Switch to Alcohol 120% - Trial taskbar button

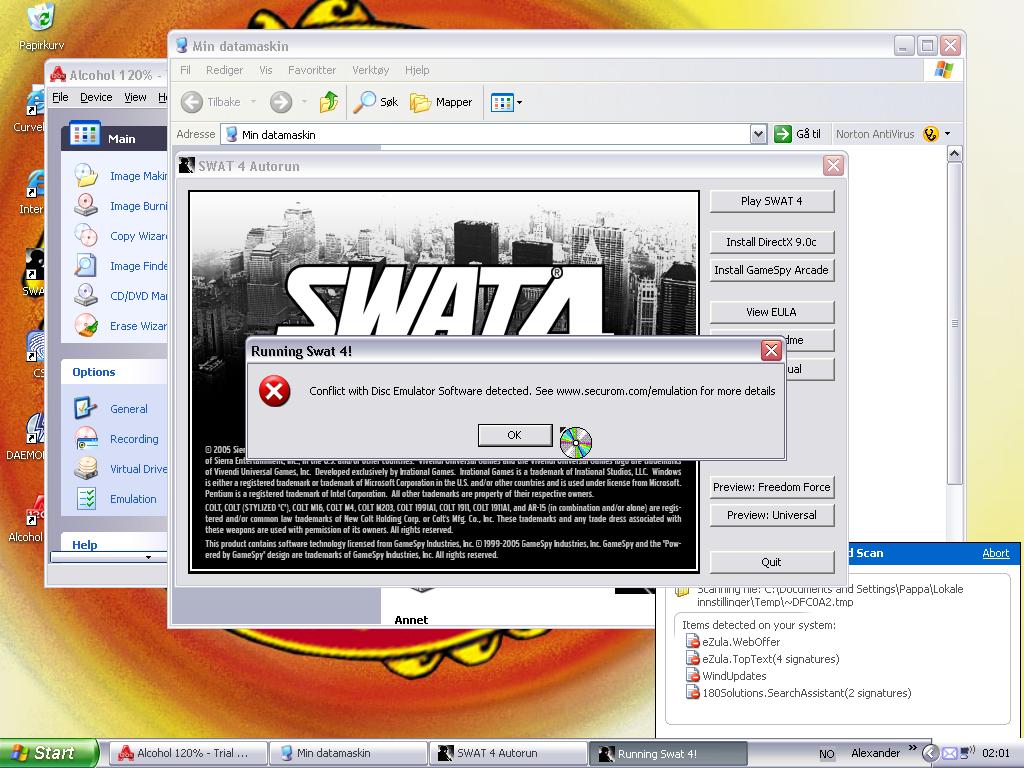click(x=187, y=753)
